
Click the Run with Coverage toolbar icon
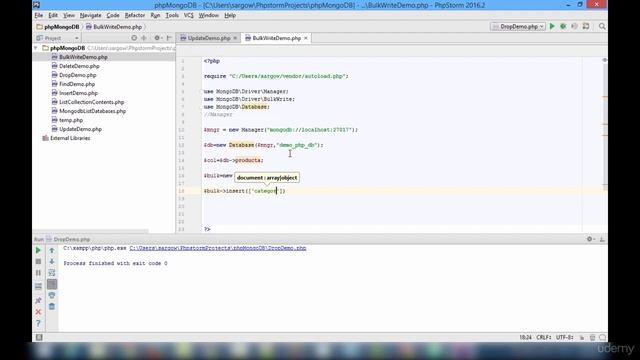pyautogui.click(x=574, y=26)
